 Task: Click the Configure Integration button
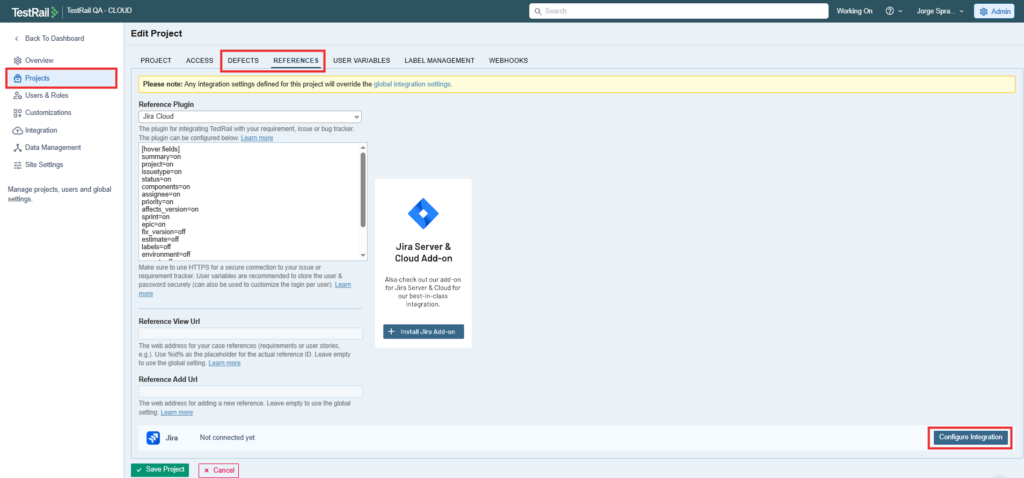click(x=969, y=437)
